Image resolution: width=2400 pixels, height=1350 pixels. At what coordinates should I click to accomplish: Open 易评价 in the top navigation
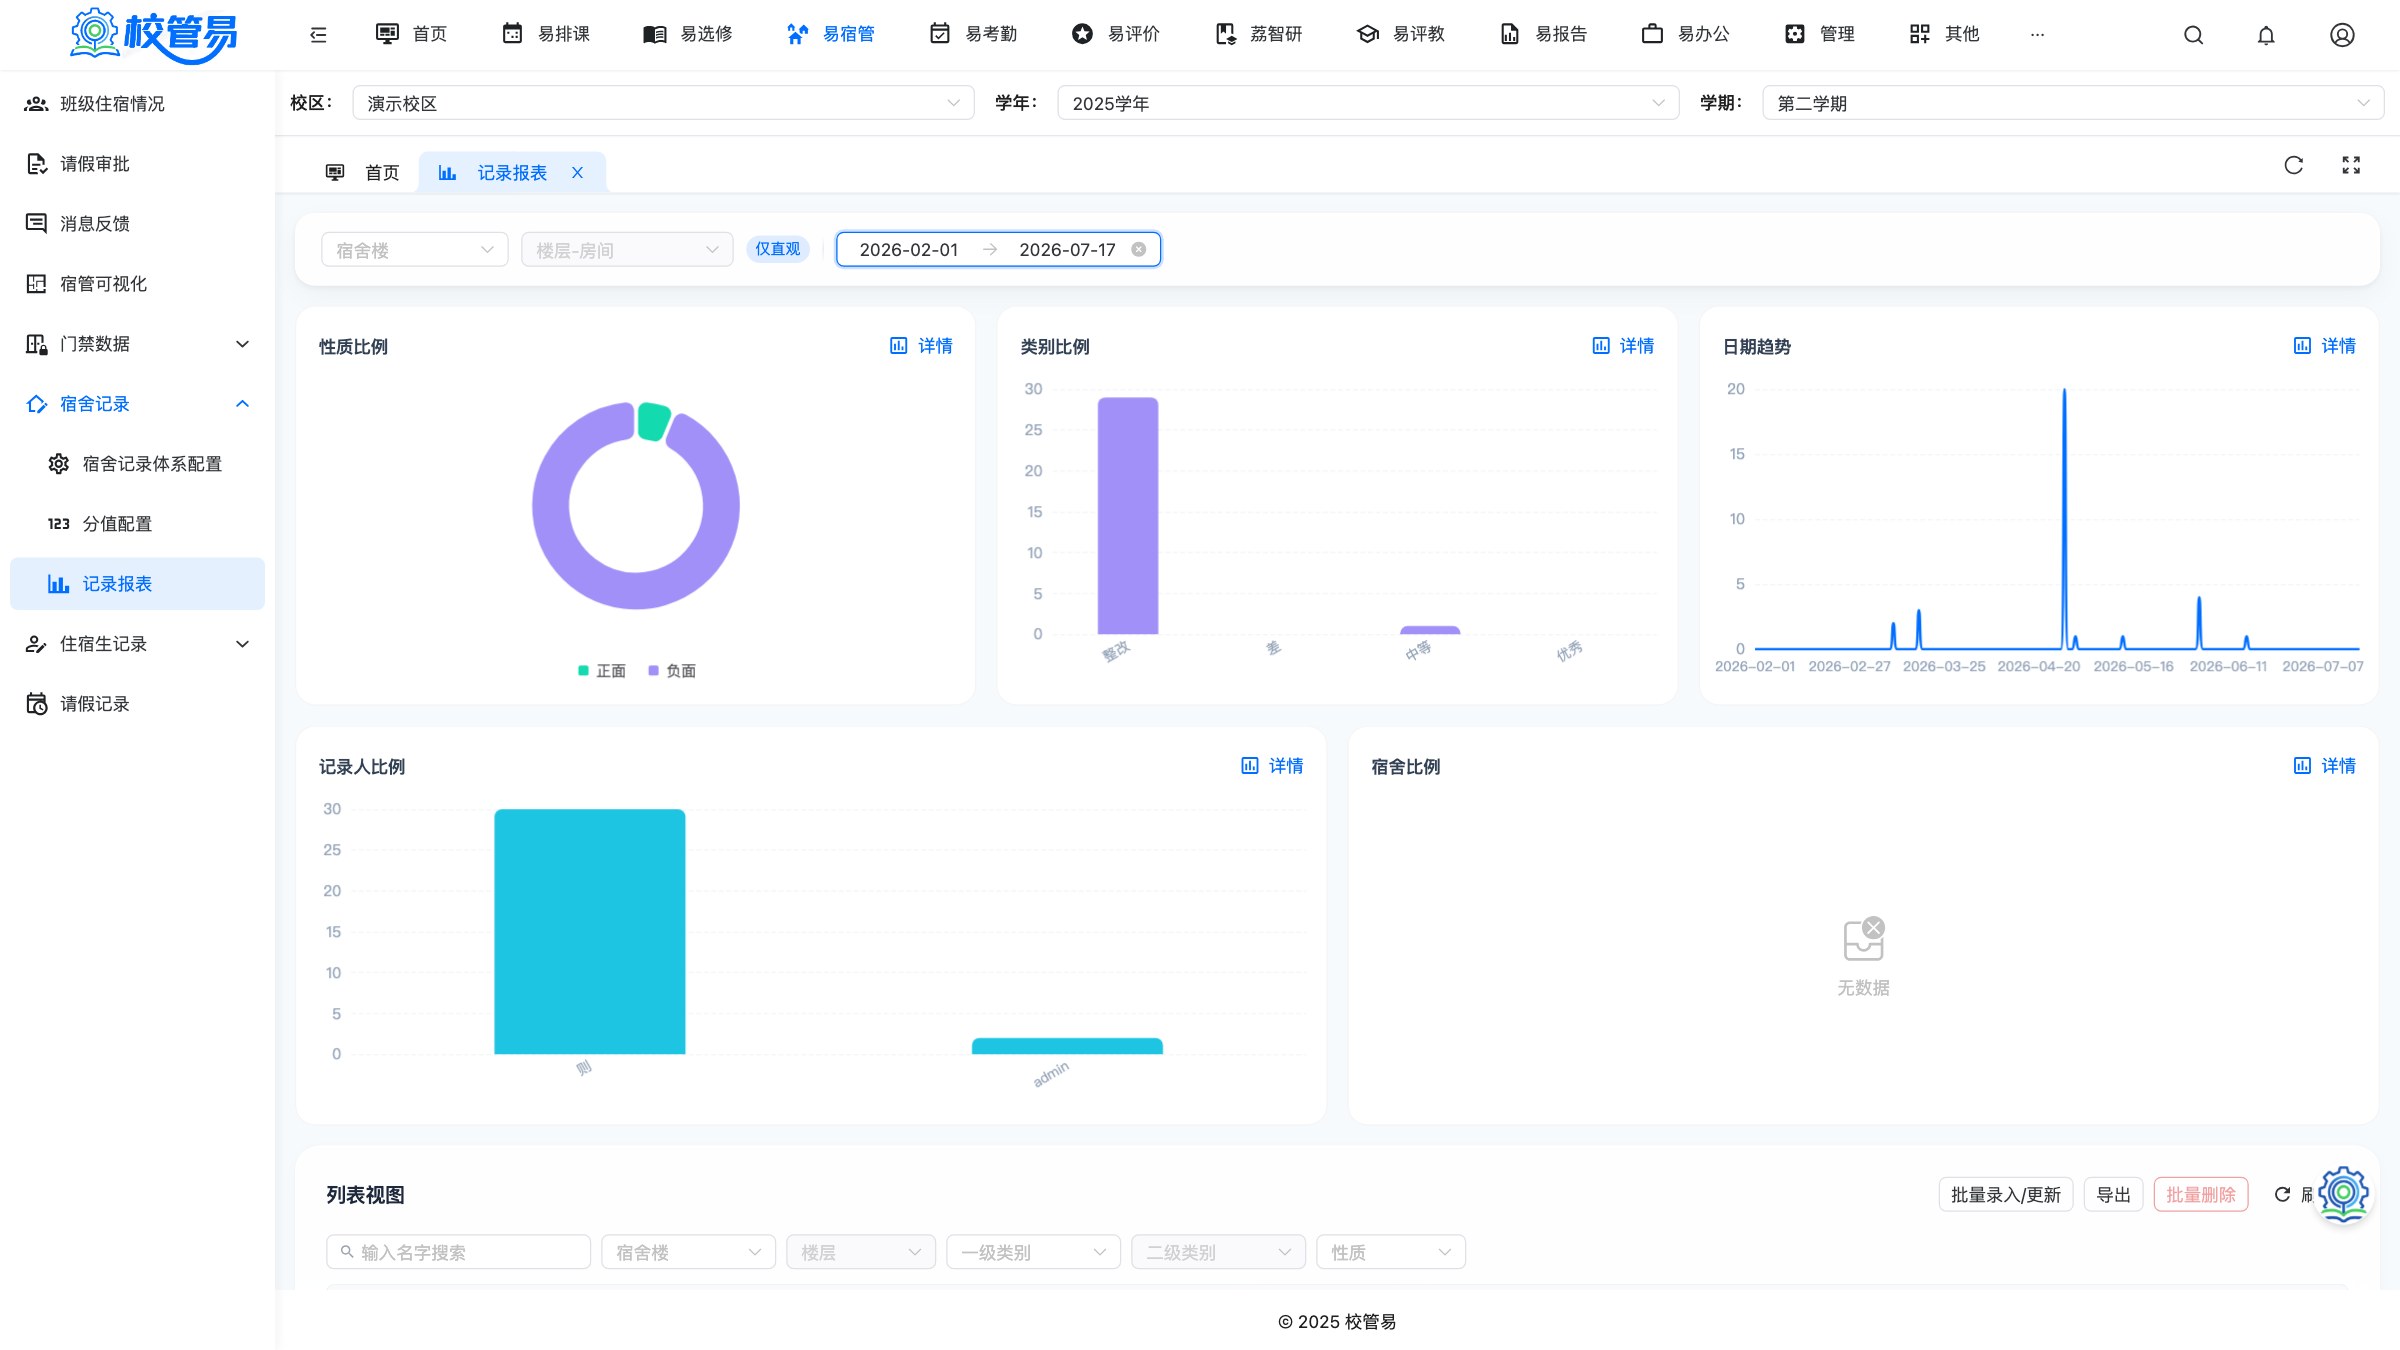(1116, 34)
